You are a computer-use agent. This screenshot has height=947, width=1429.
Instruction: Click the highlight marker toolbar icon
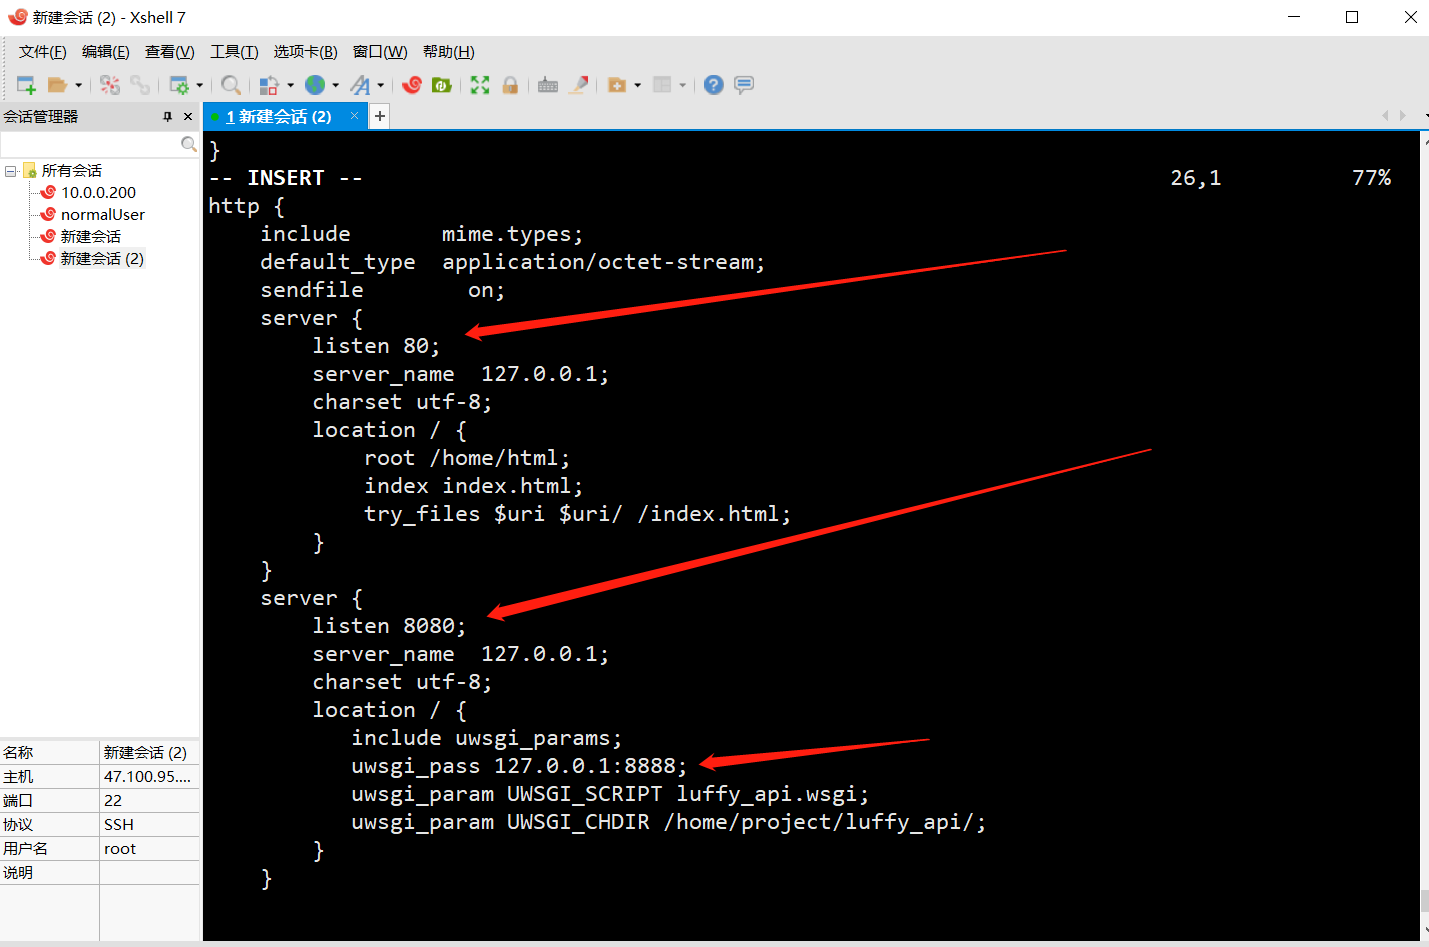click(x=578, y=85)
